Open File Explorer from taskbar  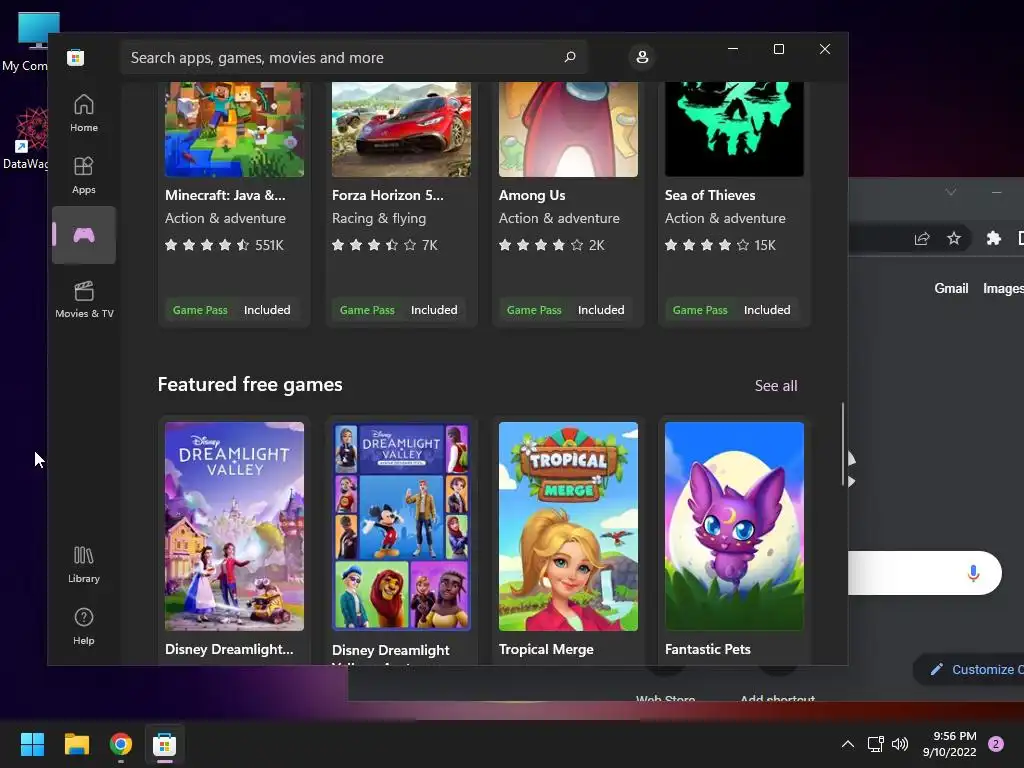pyautogui.click(x=76, y=744)
